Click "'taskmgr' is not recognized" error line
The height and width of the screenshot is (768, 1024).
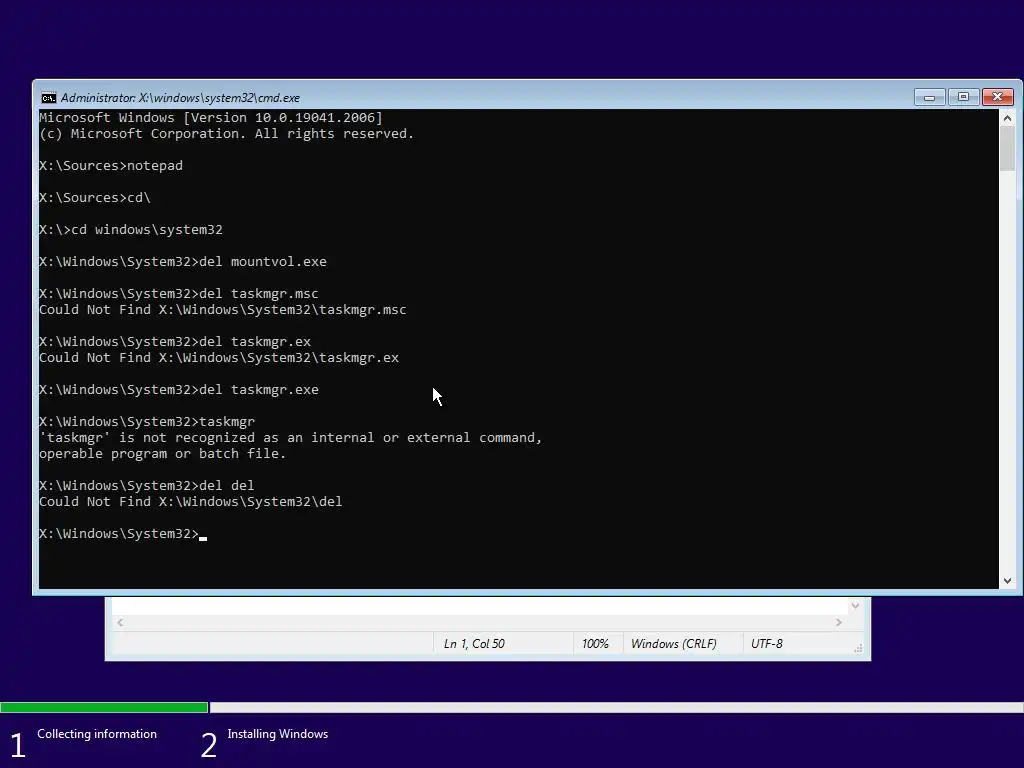pos(291,438)
